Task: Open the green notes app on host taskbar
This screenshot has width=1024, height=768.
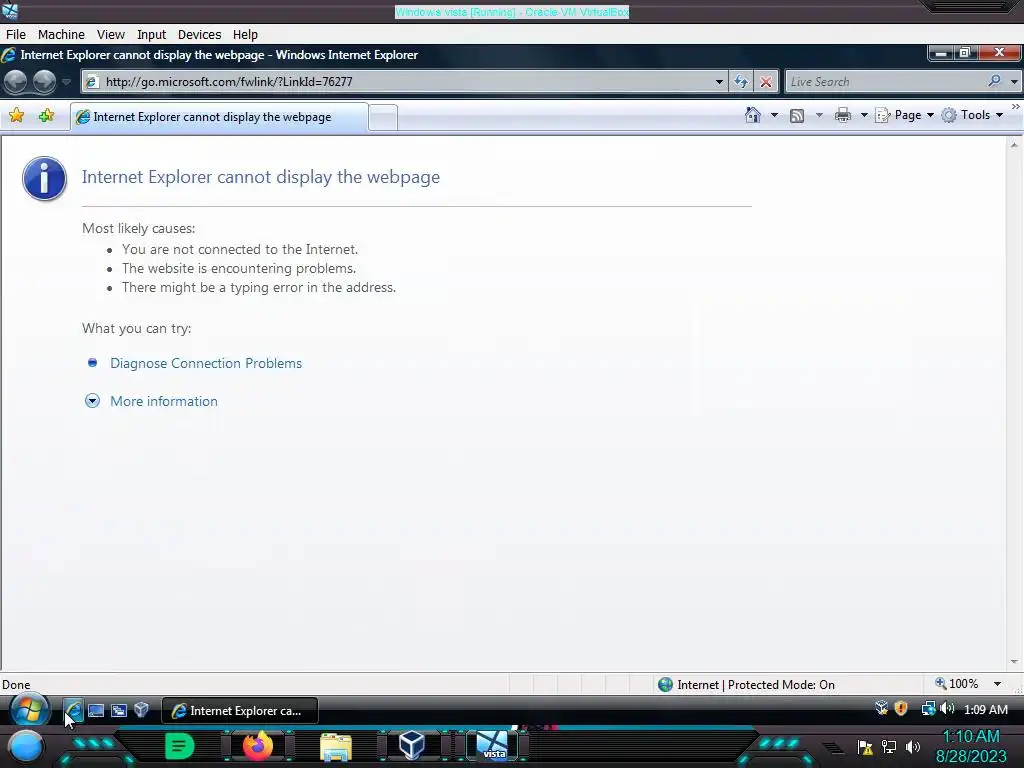Action: coord(179,746)
